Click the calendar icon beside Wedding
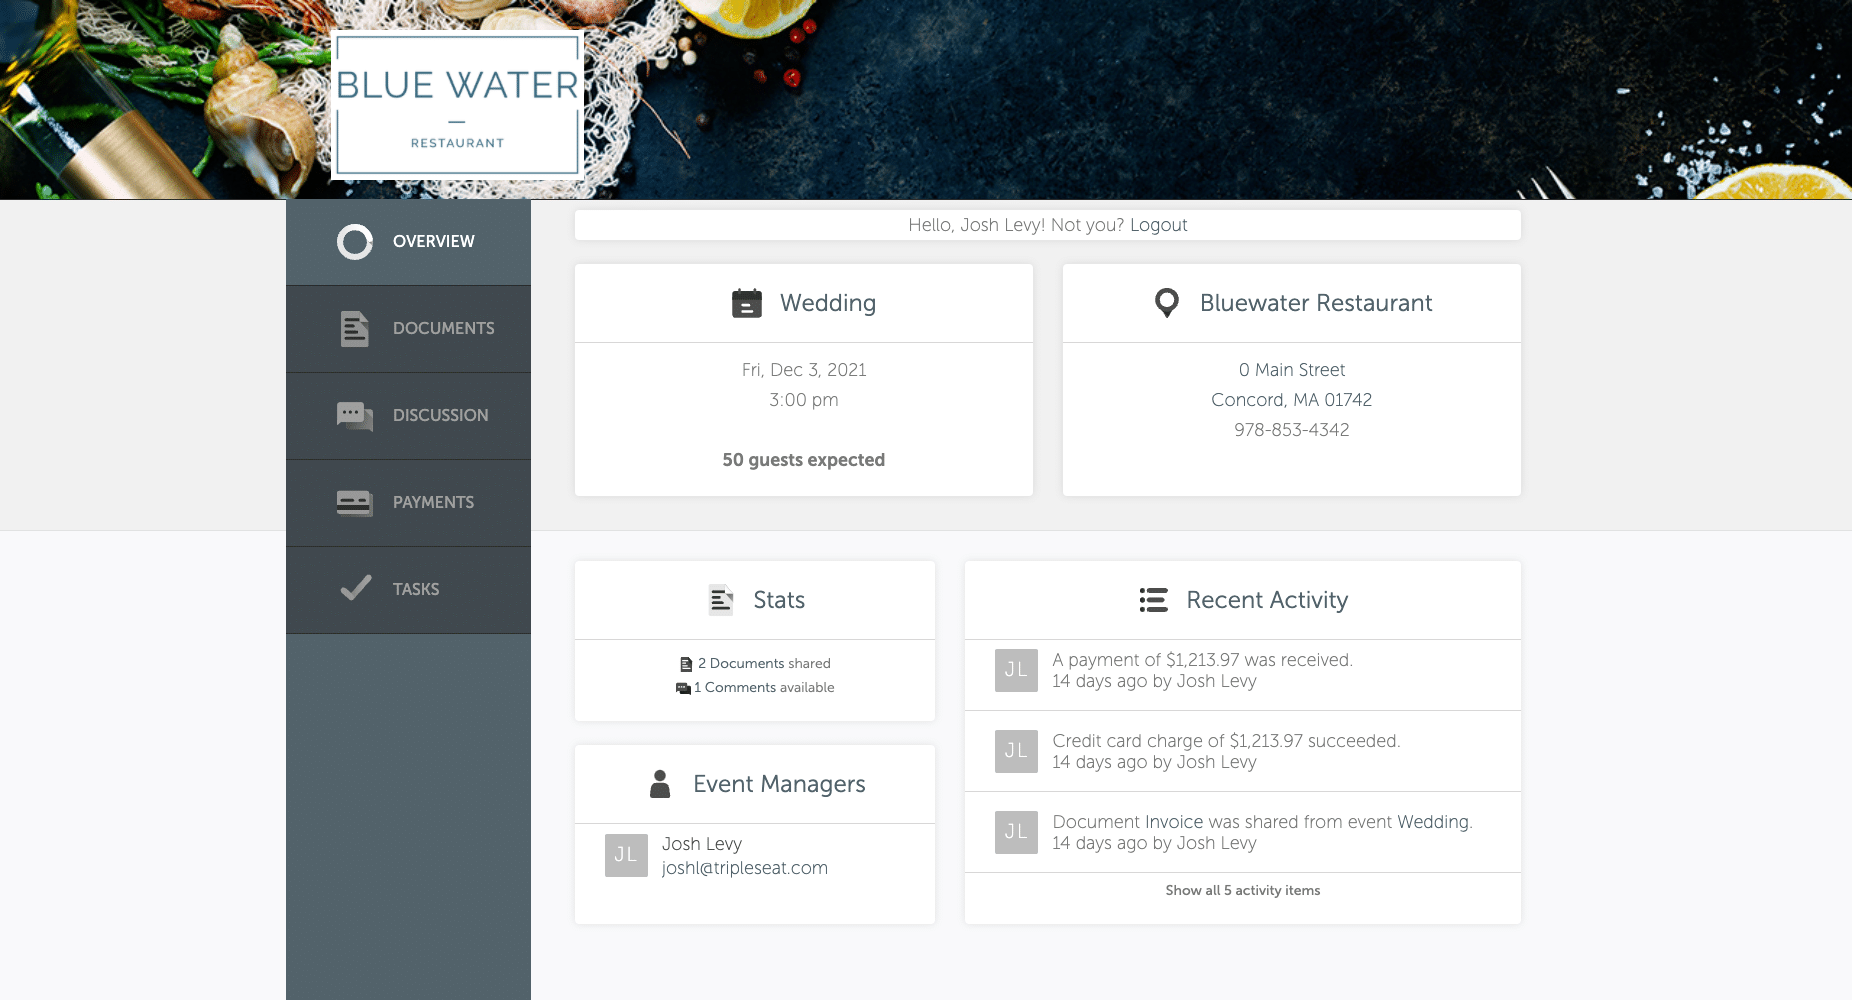This screenshot has width=1852, height=1000. [x=746, y=303]
